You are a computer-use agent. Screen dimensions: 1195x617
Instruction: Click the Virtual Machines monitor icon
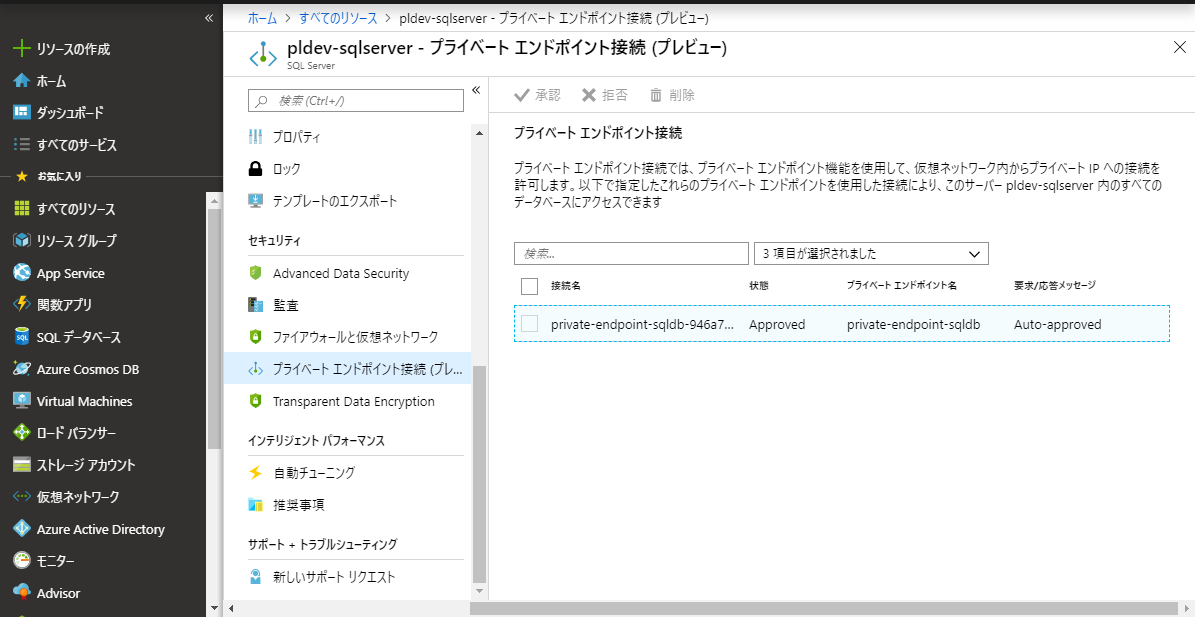click(21, 401)
